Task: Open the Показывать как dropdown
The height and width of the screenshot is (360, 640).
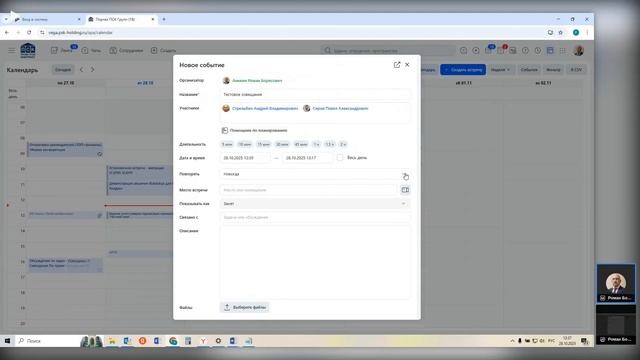Action: [x=315, y=203]
